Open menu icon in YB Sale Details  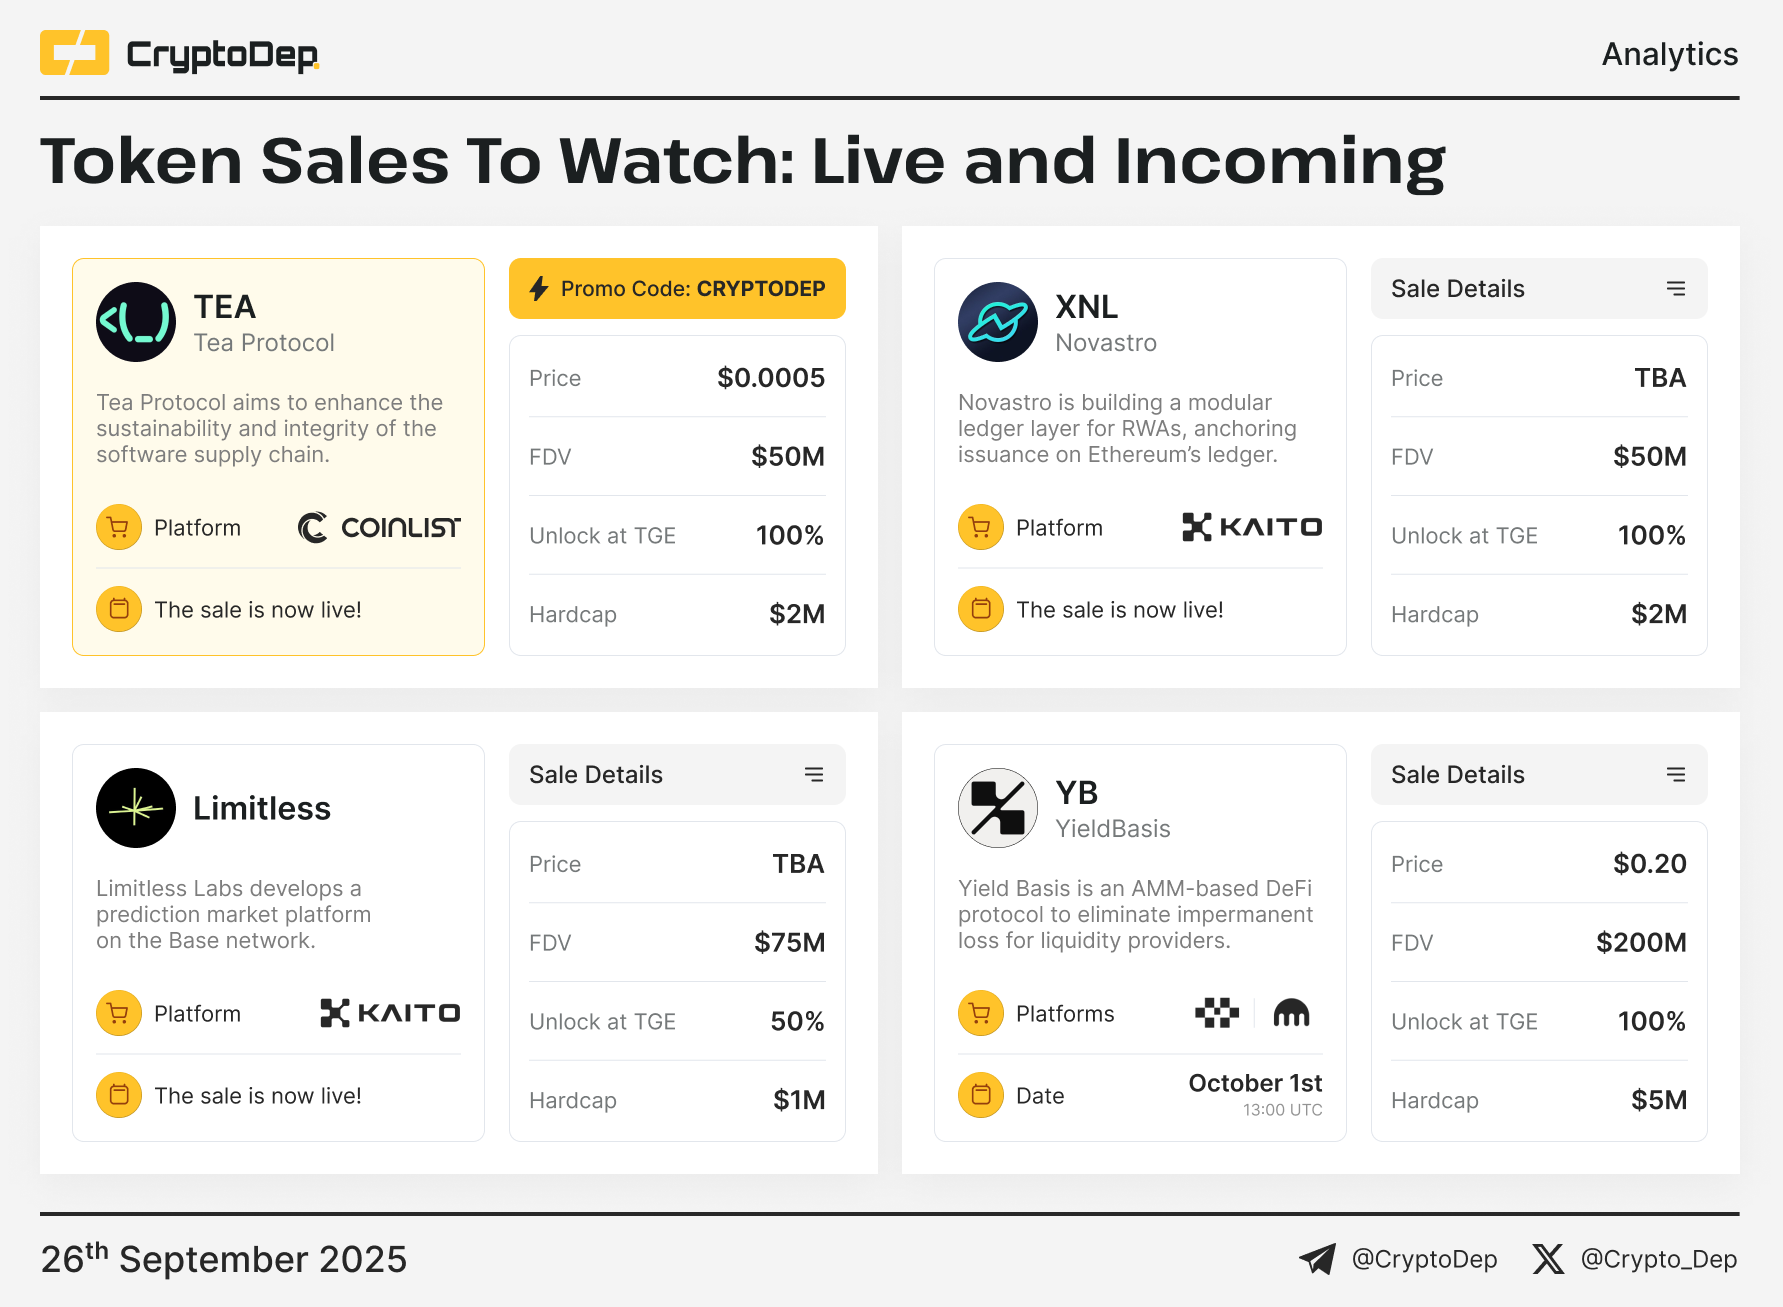(1676, 775)
